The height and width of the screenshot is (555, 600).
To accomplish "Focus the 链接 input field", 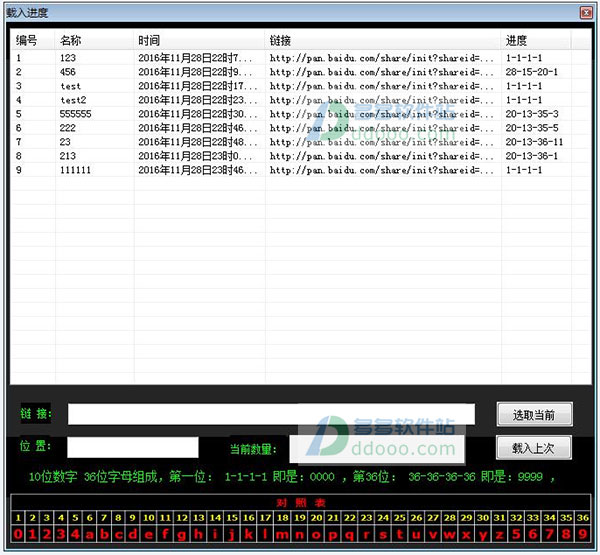I will [271, 414].
